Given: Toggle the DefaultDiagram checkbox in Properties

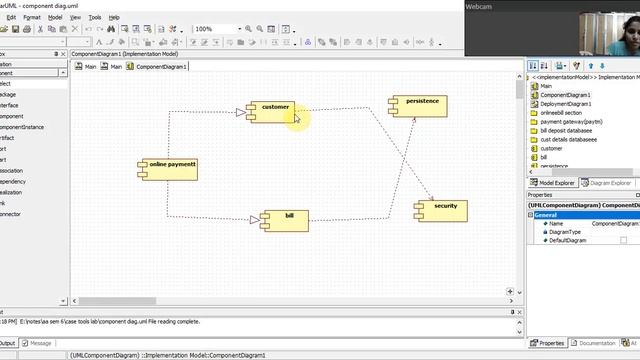Looking at the screenshot, I should click(623, 240).
